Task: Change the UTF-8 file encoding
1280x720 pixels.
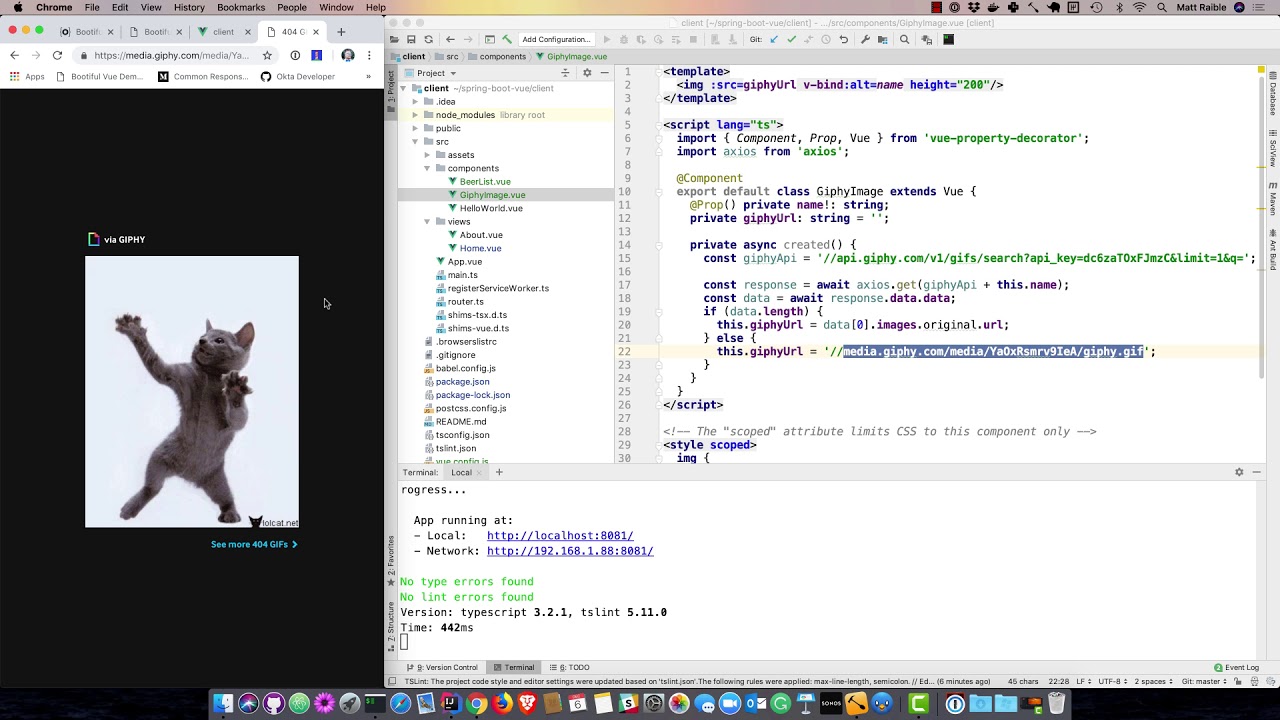Action: pos(1113,681)
